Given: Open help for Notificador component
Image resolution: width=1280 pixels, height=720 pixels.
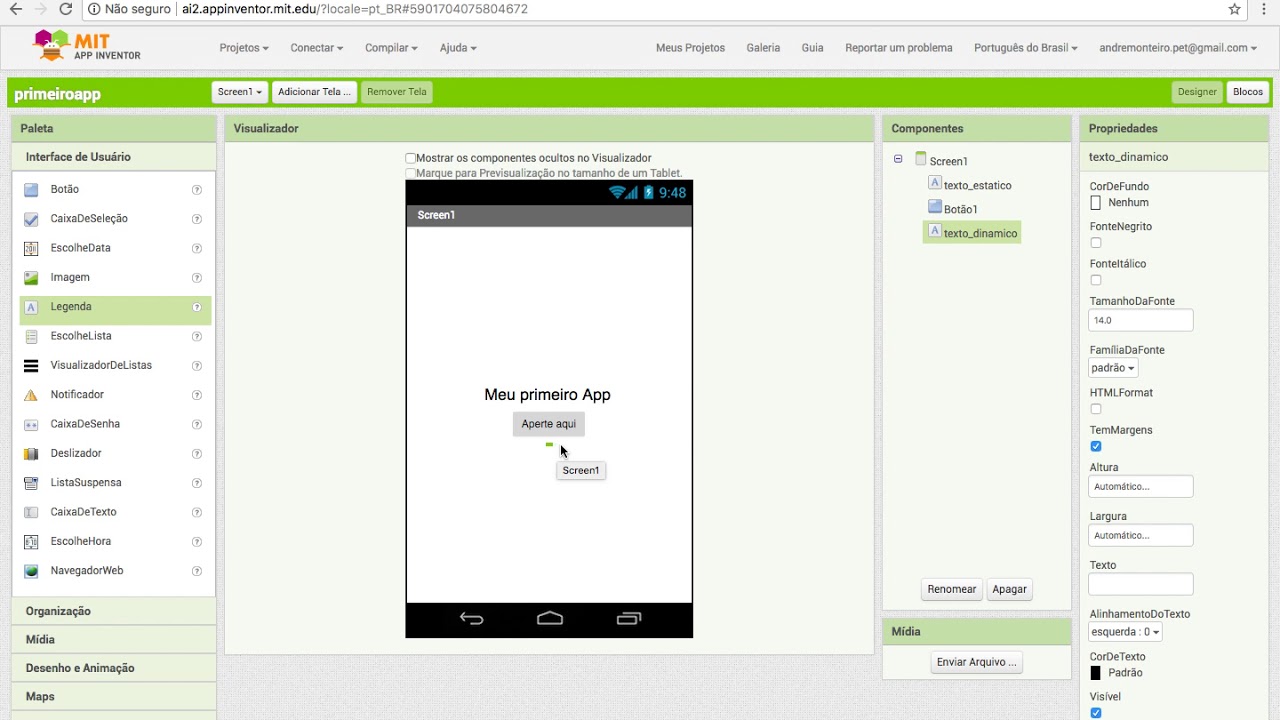Looking at the screenshot, I should point(197,395).
